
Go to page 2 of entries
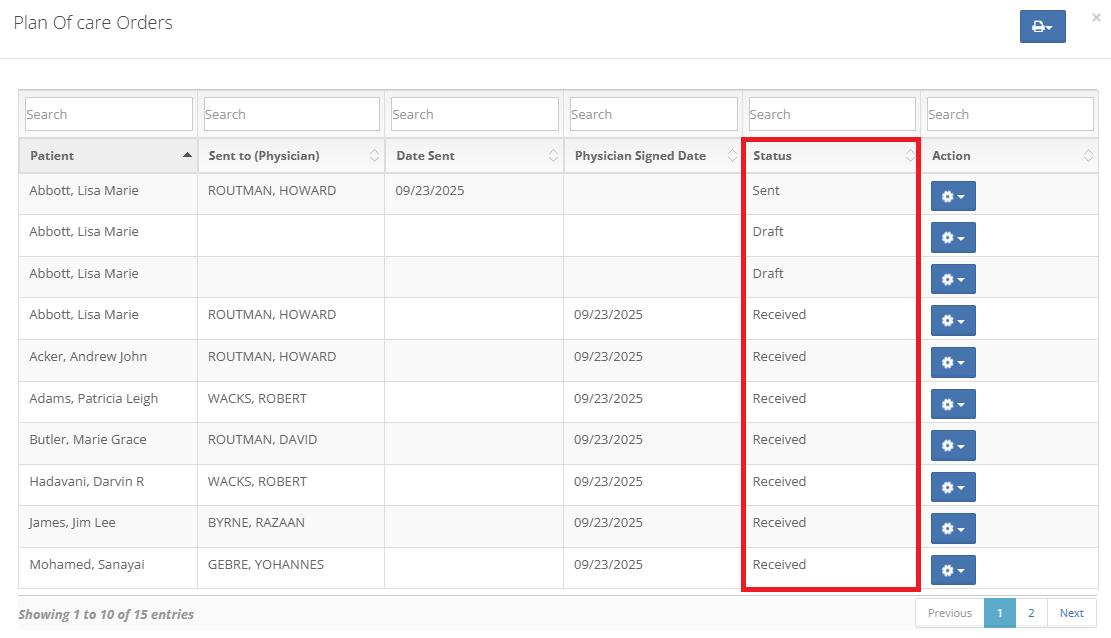click(x=1031, y=613)
